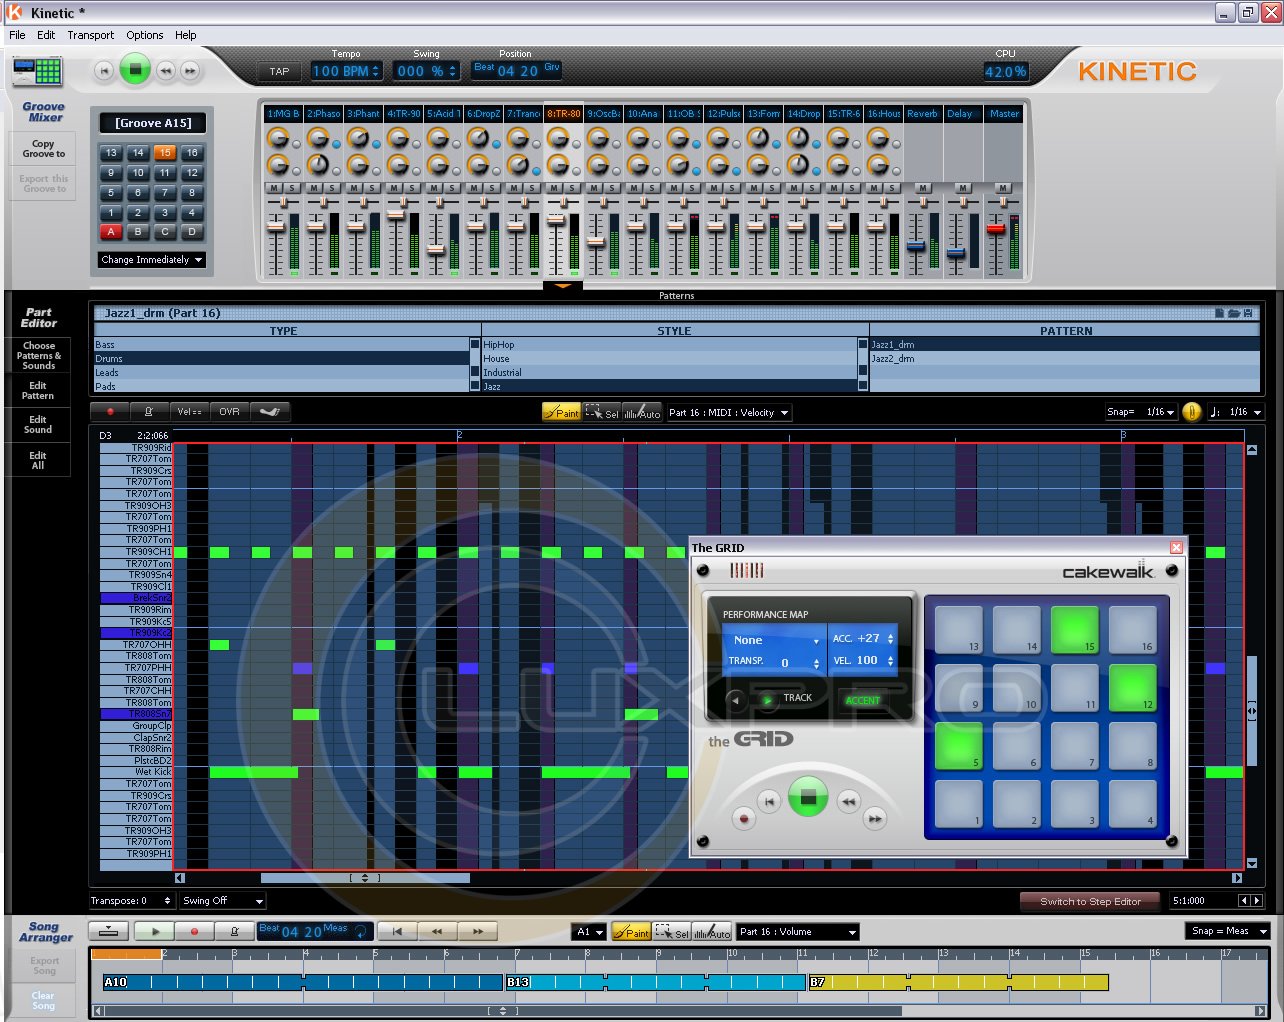Image resolution: width=1284 pixels, height=1022 pixels.
Task: Select the Auto tool in the Song Arranger
Action: click(x=711, y=932)
